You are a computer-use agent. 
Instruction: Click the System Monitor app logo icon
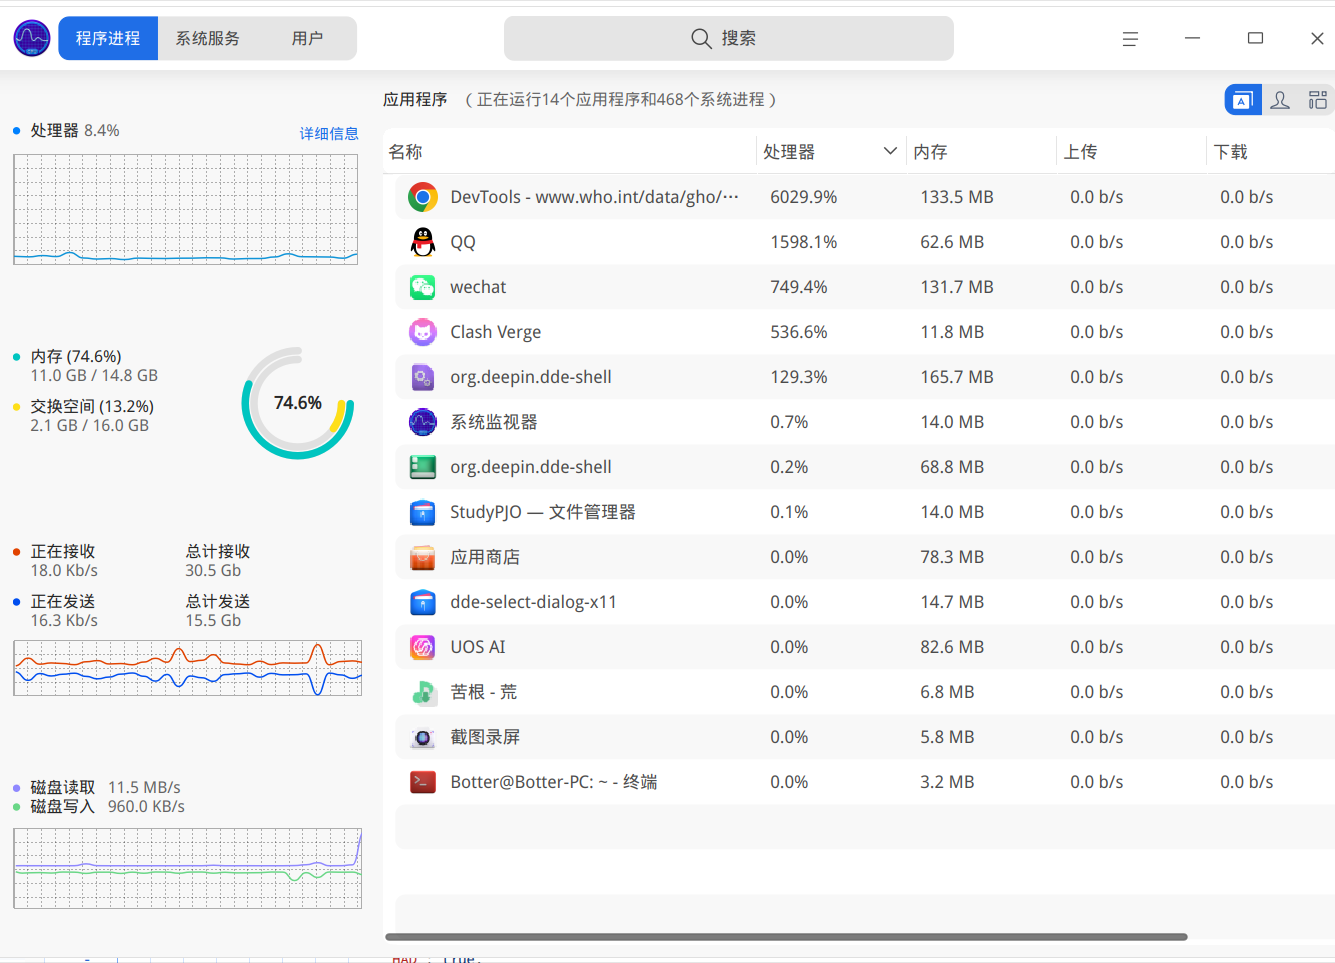click(32, 38)
